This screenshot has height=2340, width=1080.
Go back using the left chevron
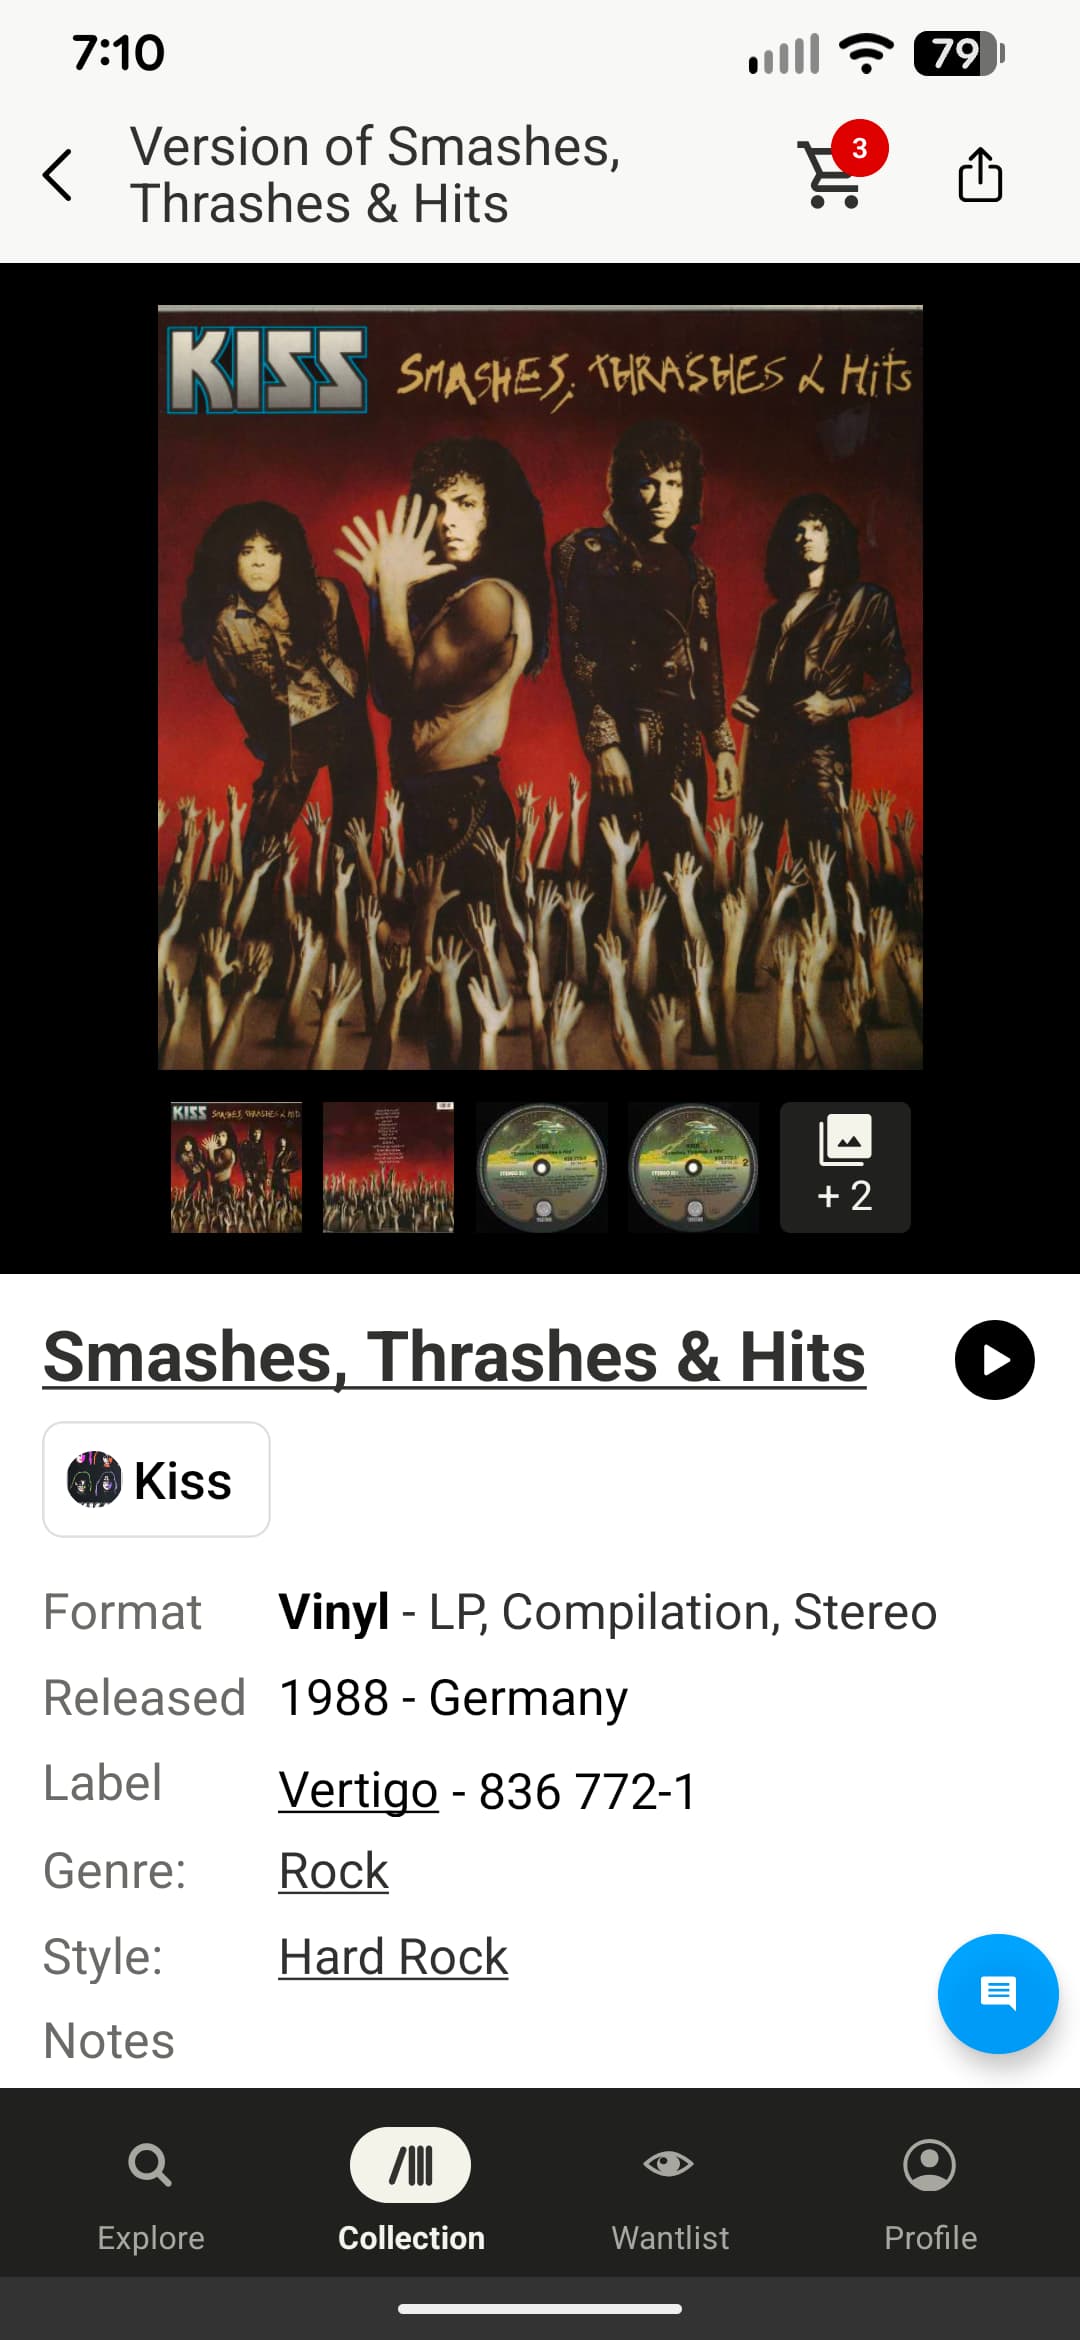[58, 175]
